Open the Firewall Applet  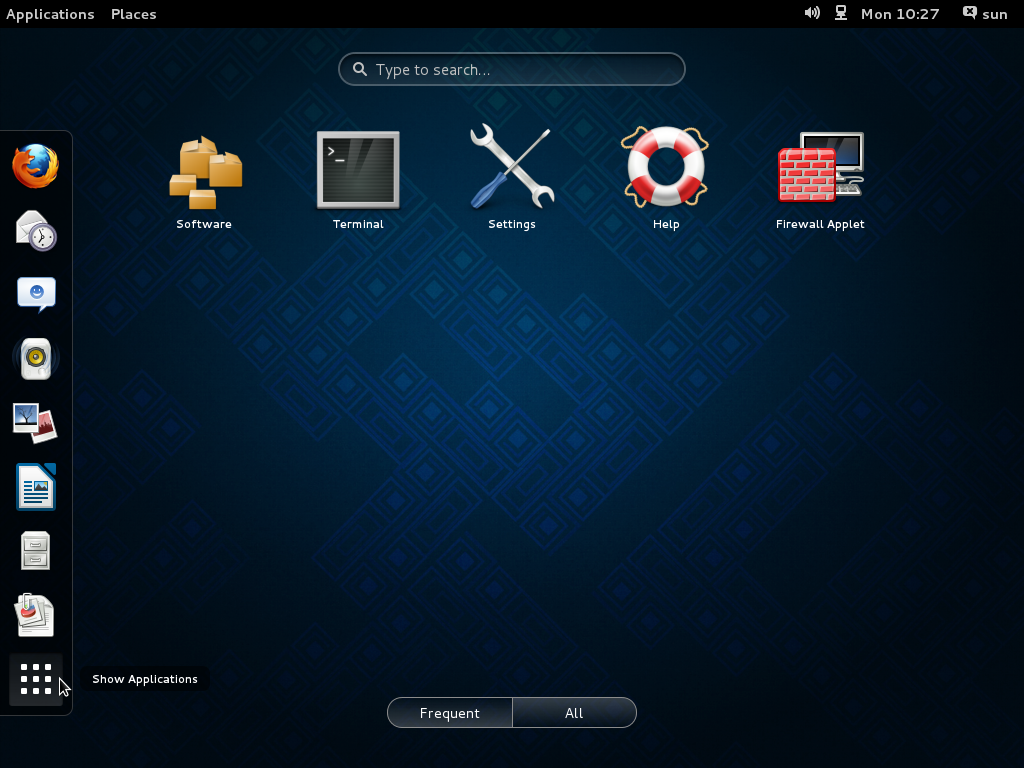pyautogui.click(x=820, y=170)
